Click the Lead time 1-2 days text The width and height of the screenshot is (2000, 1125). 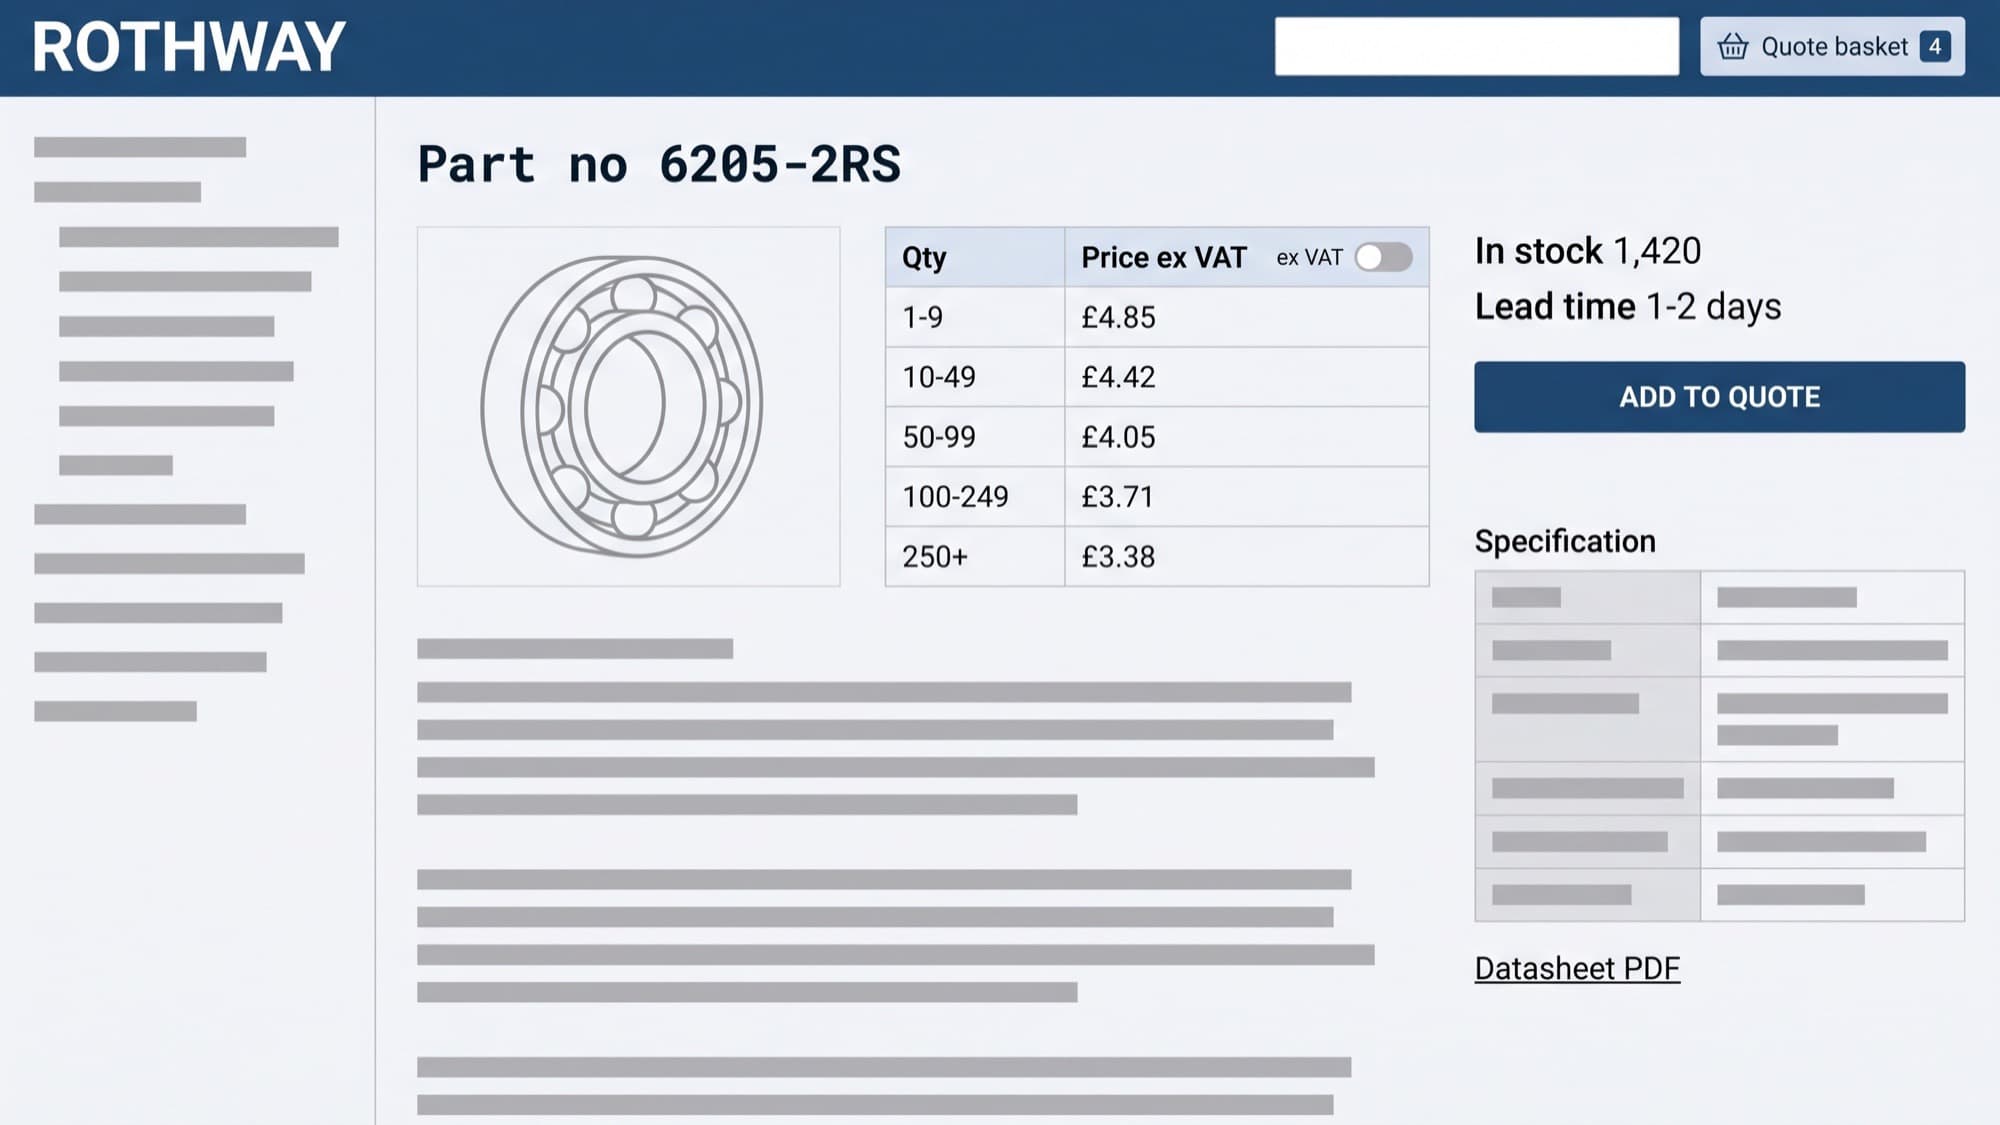[1628, 306]
